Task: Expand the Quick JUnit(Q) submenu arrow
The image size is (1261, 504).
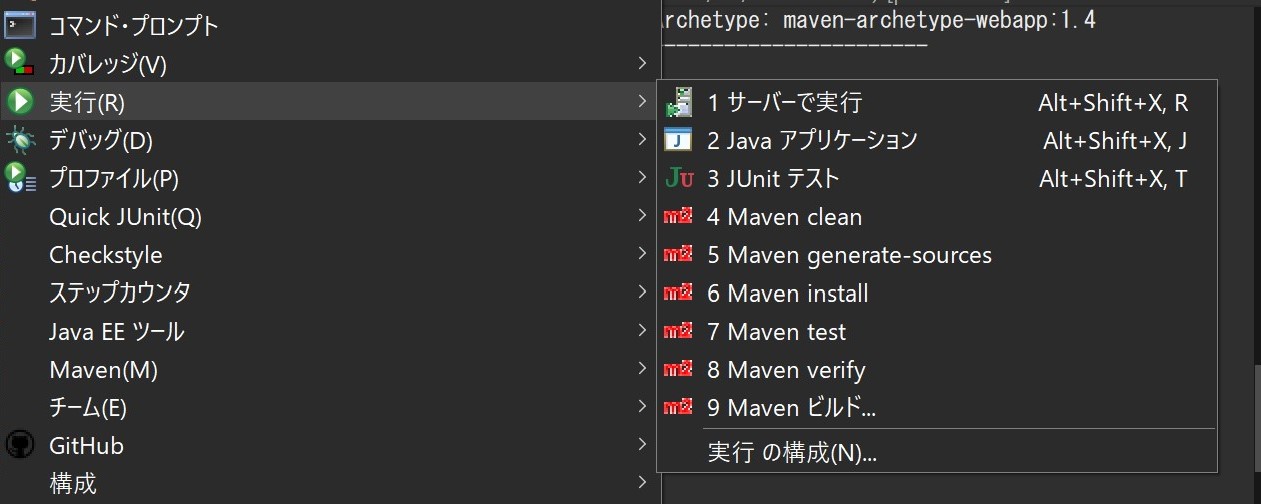Action: [642, 216]
